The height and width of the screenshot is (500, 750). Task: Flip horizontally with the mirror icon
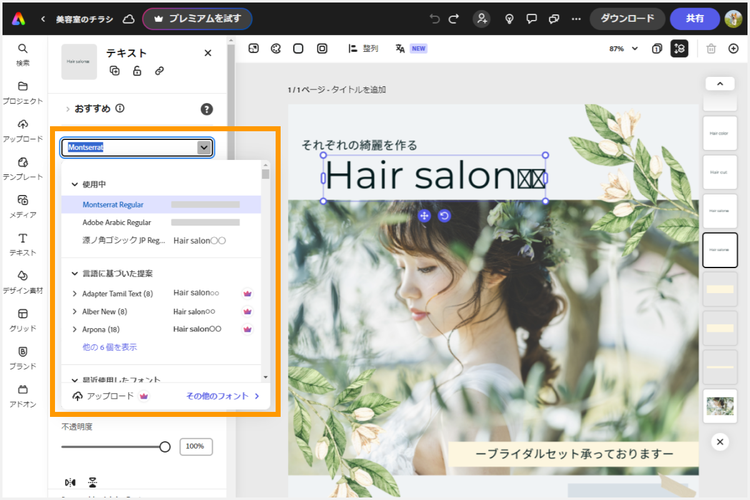click(70, 482)
